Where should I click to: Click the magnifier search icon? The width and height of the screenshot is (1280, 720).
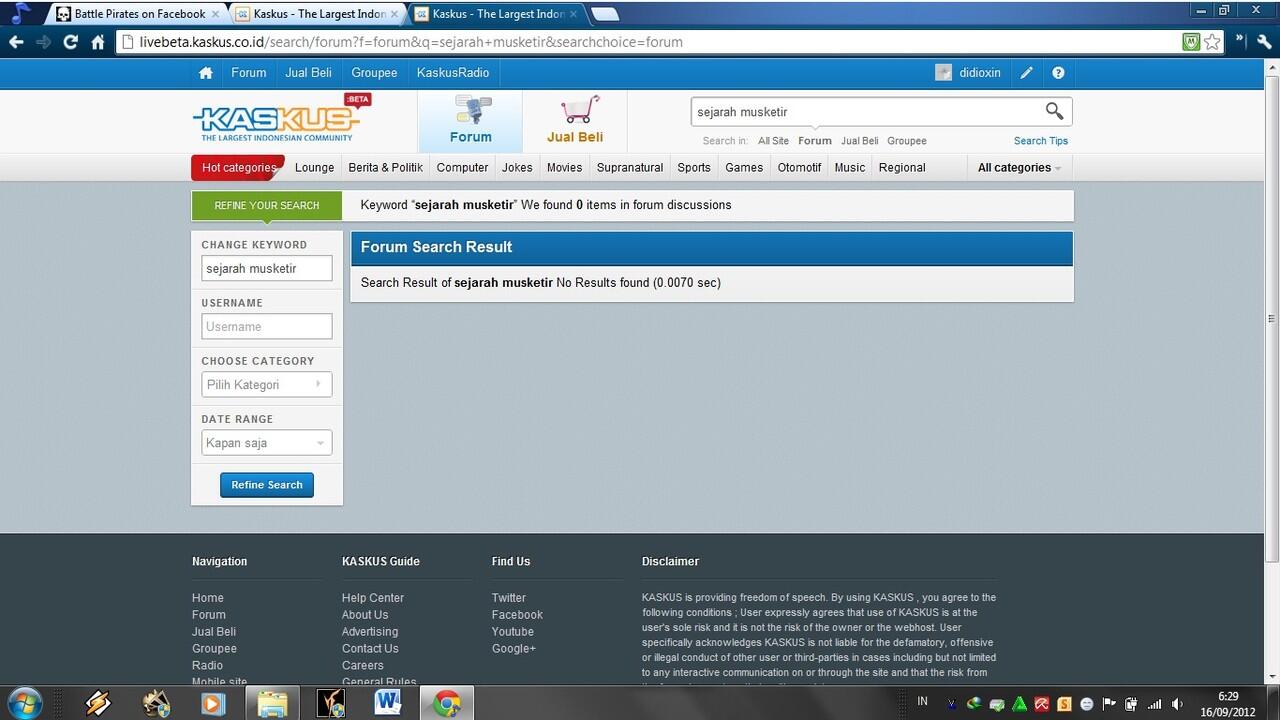click(1054, 111)
